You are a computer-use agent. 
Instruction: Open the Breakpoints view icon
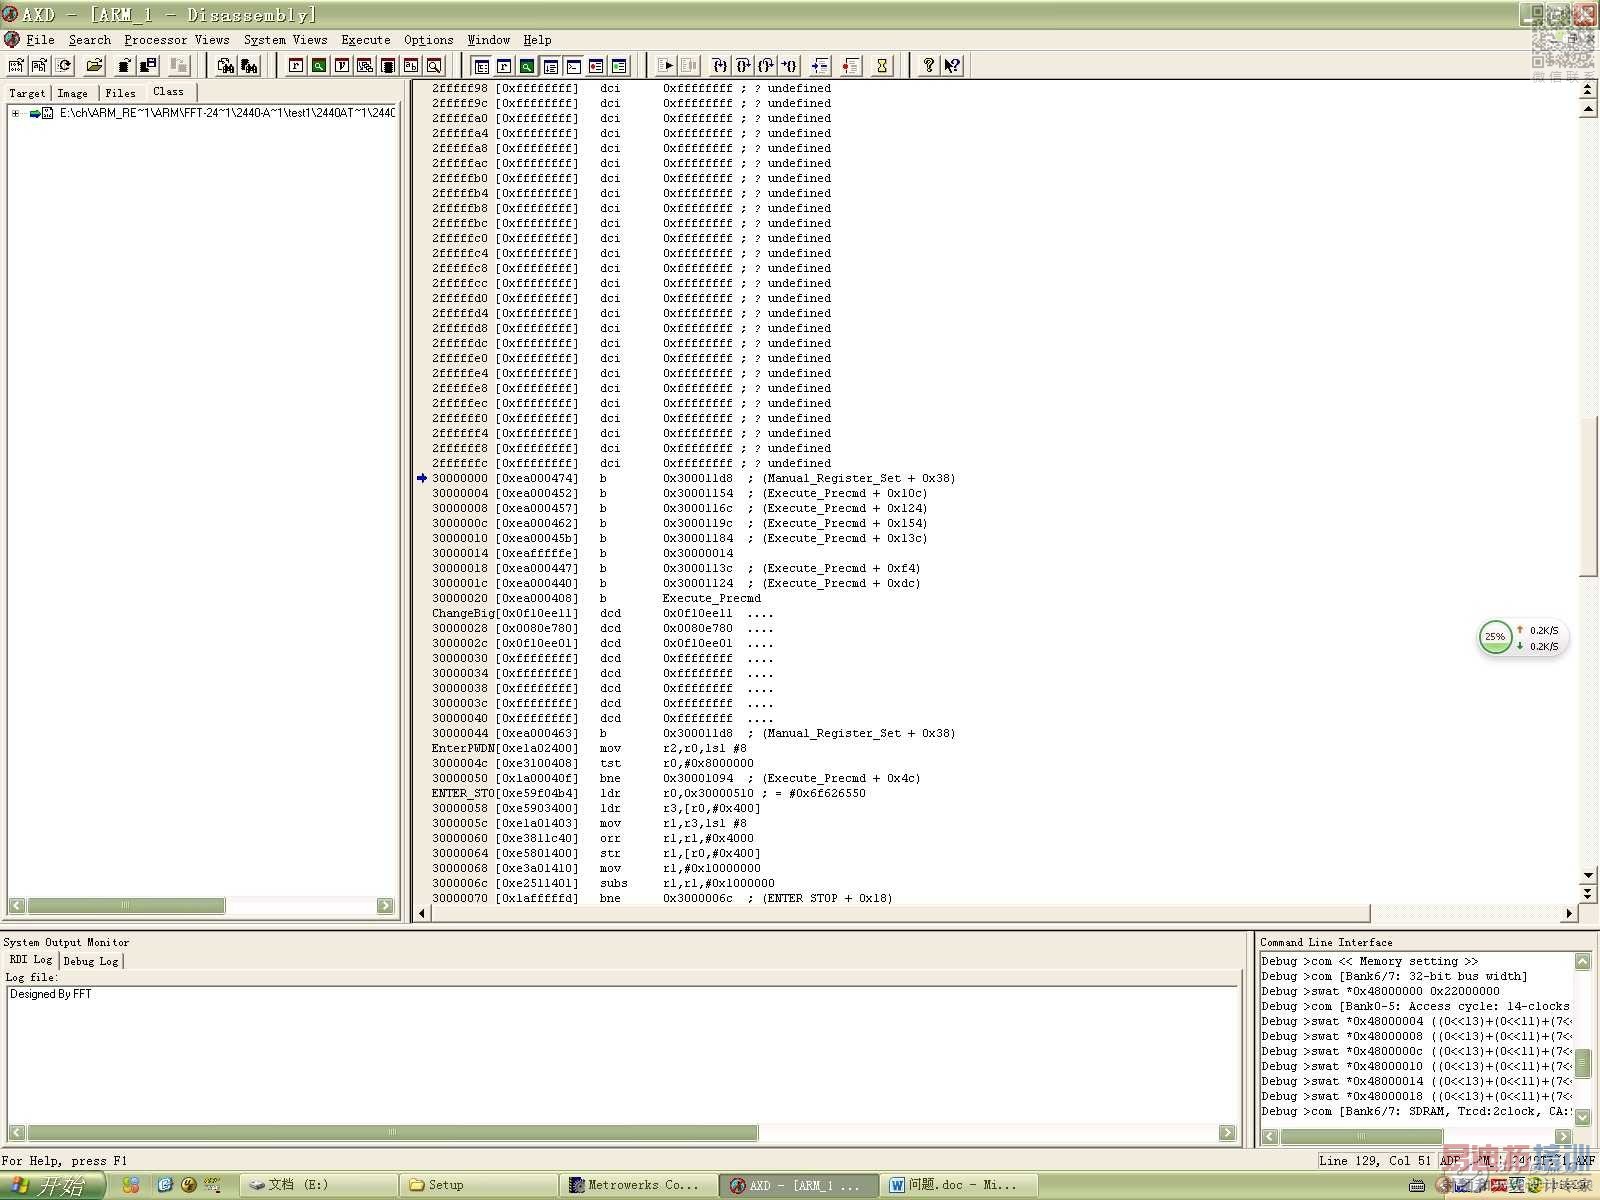(596, 66)
